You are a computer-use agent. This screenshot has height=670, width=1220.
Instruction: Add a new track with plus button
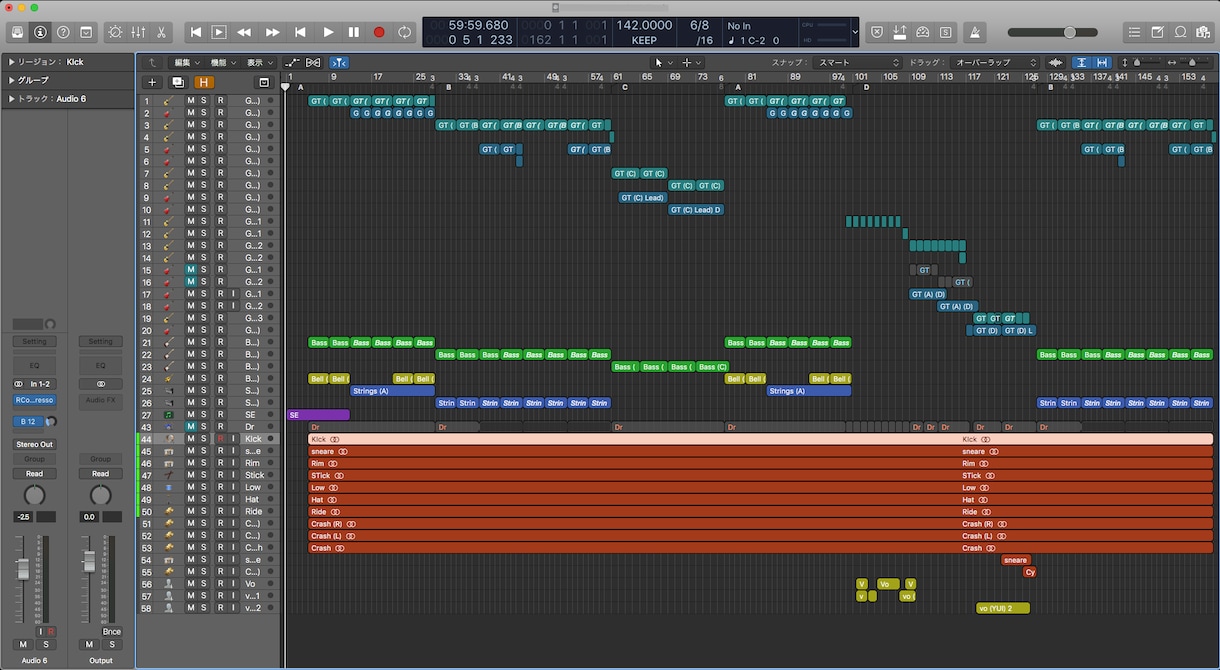pos(152,82)
